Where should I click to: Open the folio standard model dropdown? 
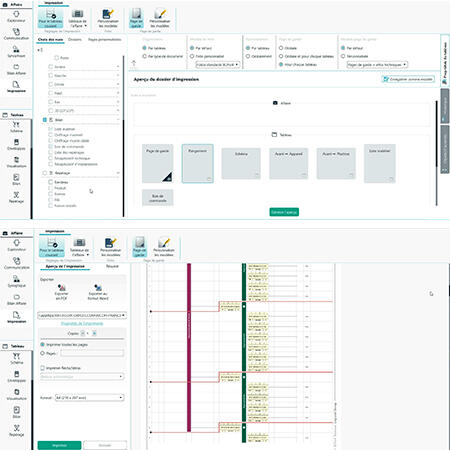[x=217, y=65]
